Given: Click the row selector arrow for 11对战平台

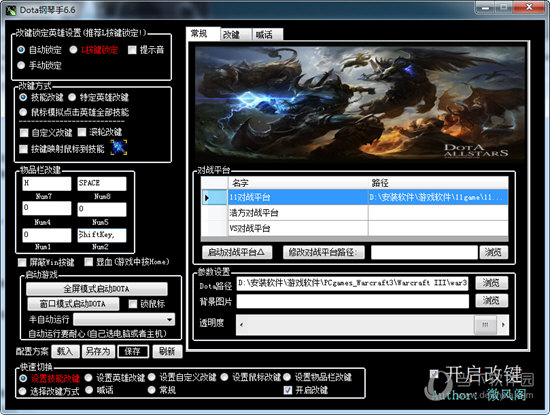Looking at the screenshot, I should pyautogui.click(x=214, y=198).
